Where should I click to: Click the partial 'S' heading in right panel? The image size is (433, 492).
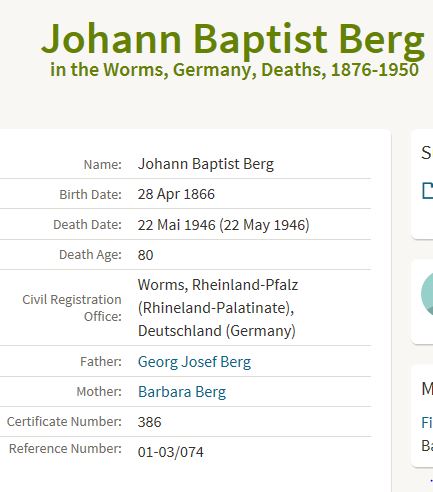(x=427, y=153)
